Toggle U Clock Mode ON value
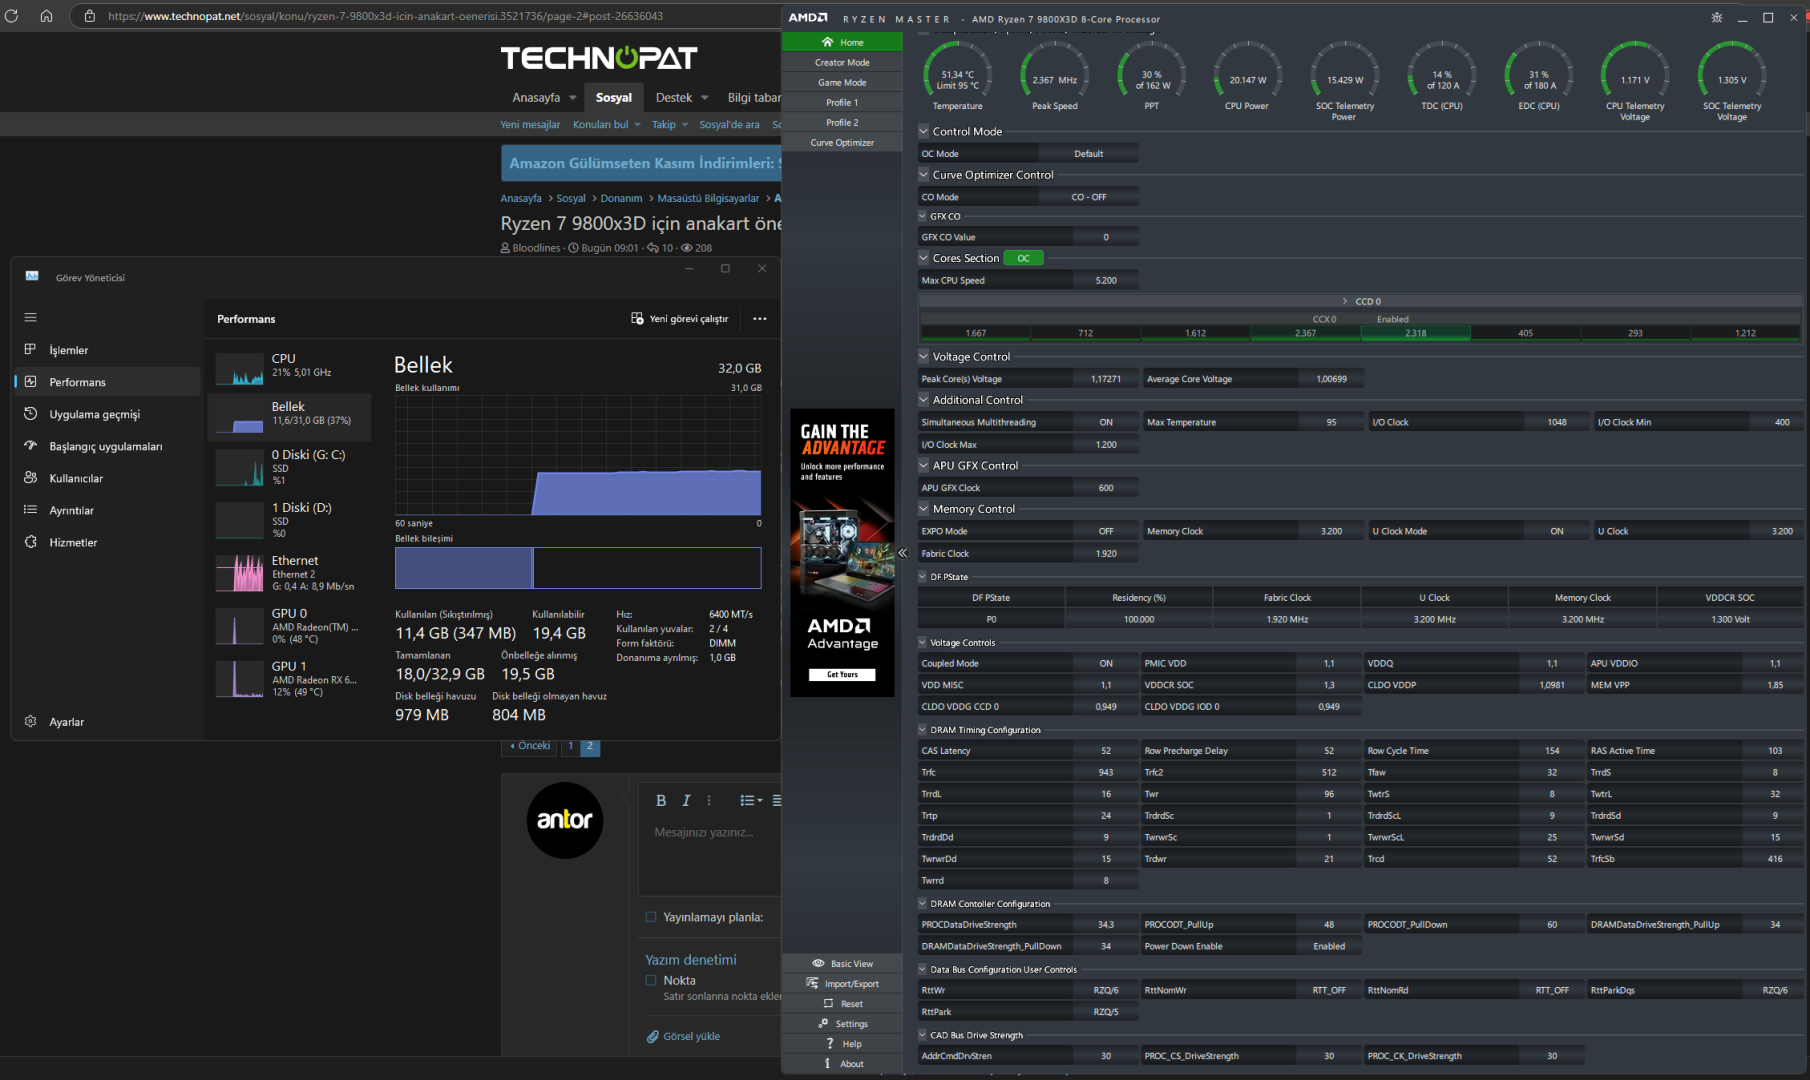This screenshot has height=1080, width=1810. pyautogui.click(x=1557, y=531)
